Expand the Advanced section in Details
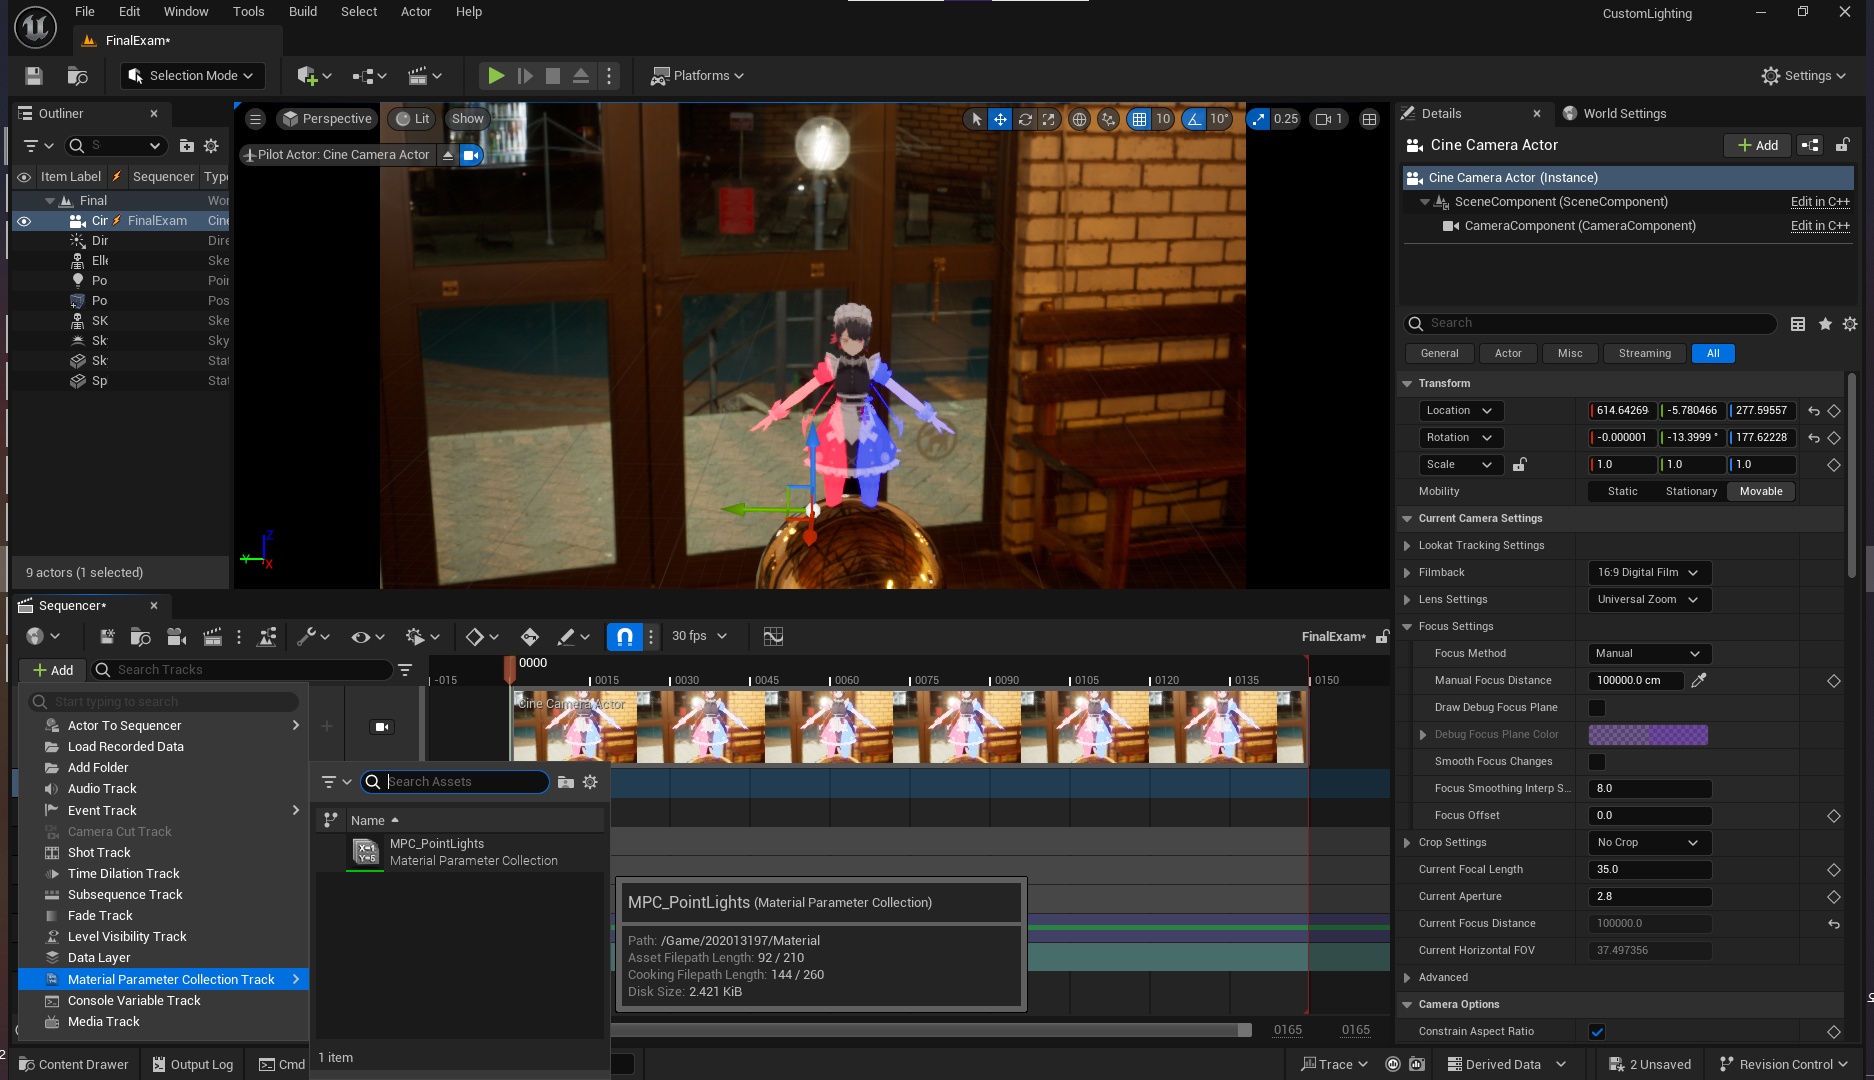1874x1080 pixels. pos(1407,978)
